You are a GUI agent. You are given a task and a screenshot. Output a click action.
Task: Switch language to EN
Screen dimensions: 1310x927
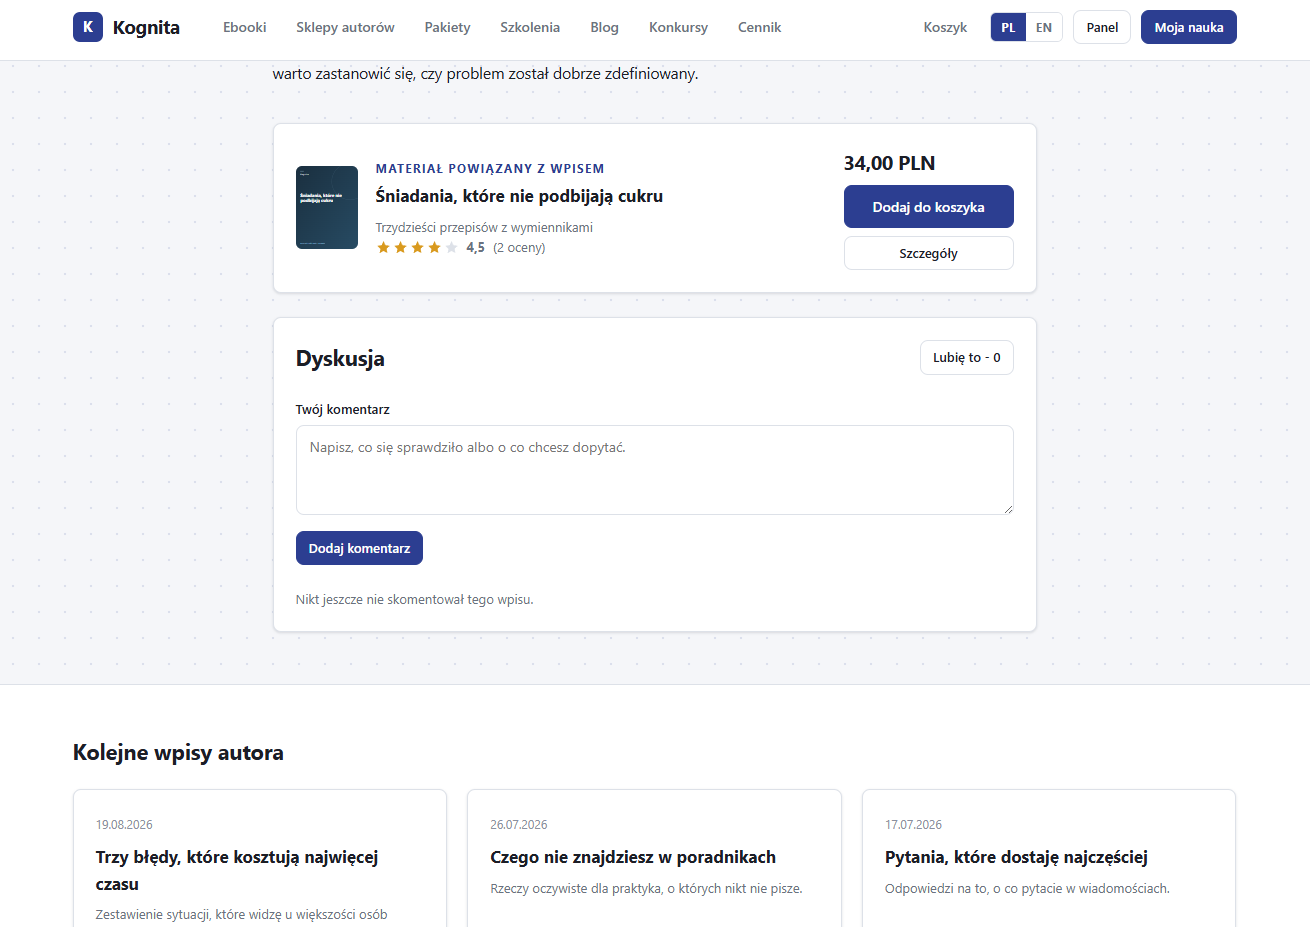pyautogui.click(x=1044, y=27)
